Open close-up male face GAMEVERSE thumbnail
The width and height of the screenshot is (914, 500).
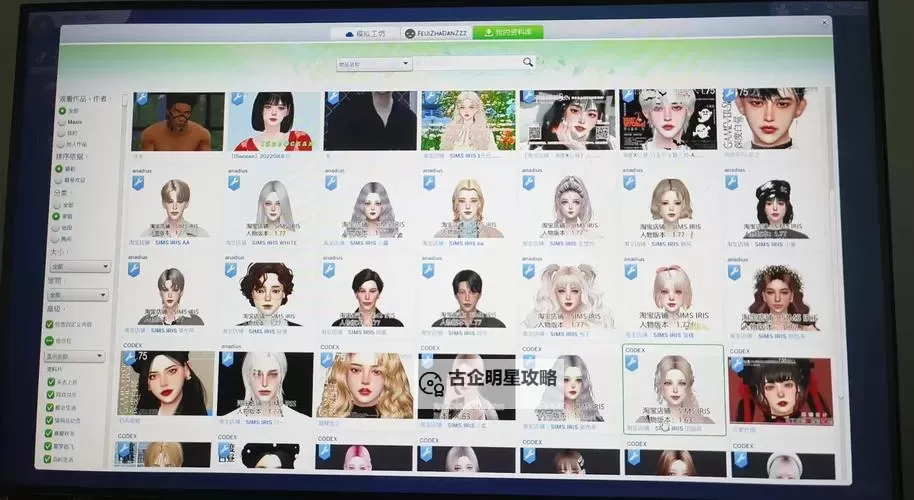[771, 118]
